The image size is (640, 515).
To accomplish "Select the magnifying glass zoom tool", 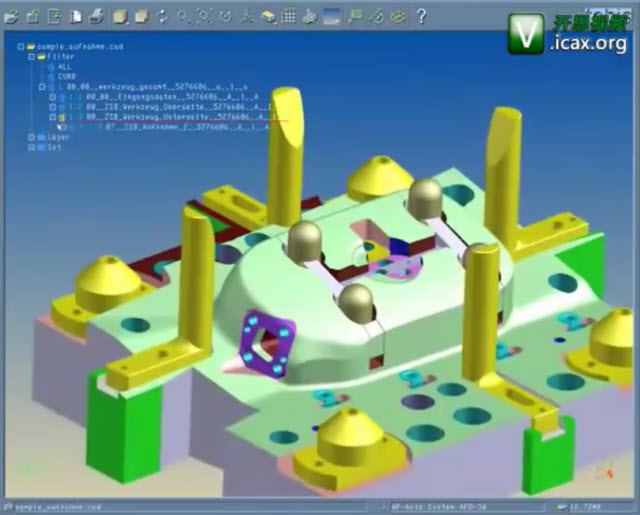I will tap(183, 17).
